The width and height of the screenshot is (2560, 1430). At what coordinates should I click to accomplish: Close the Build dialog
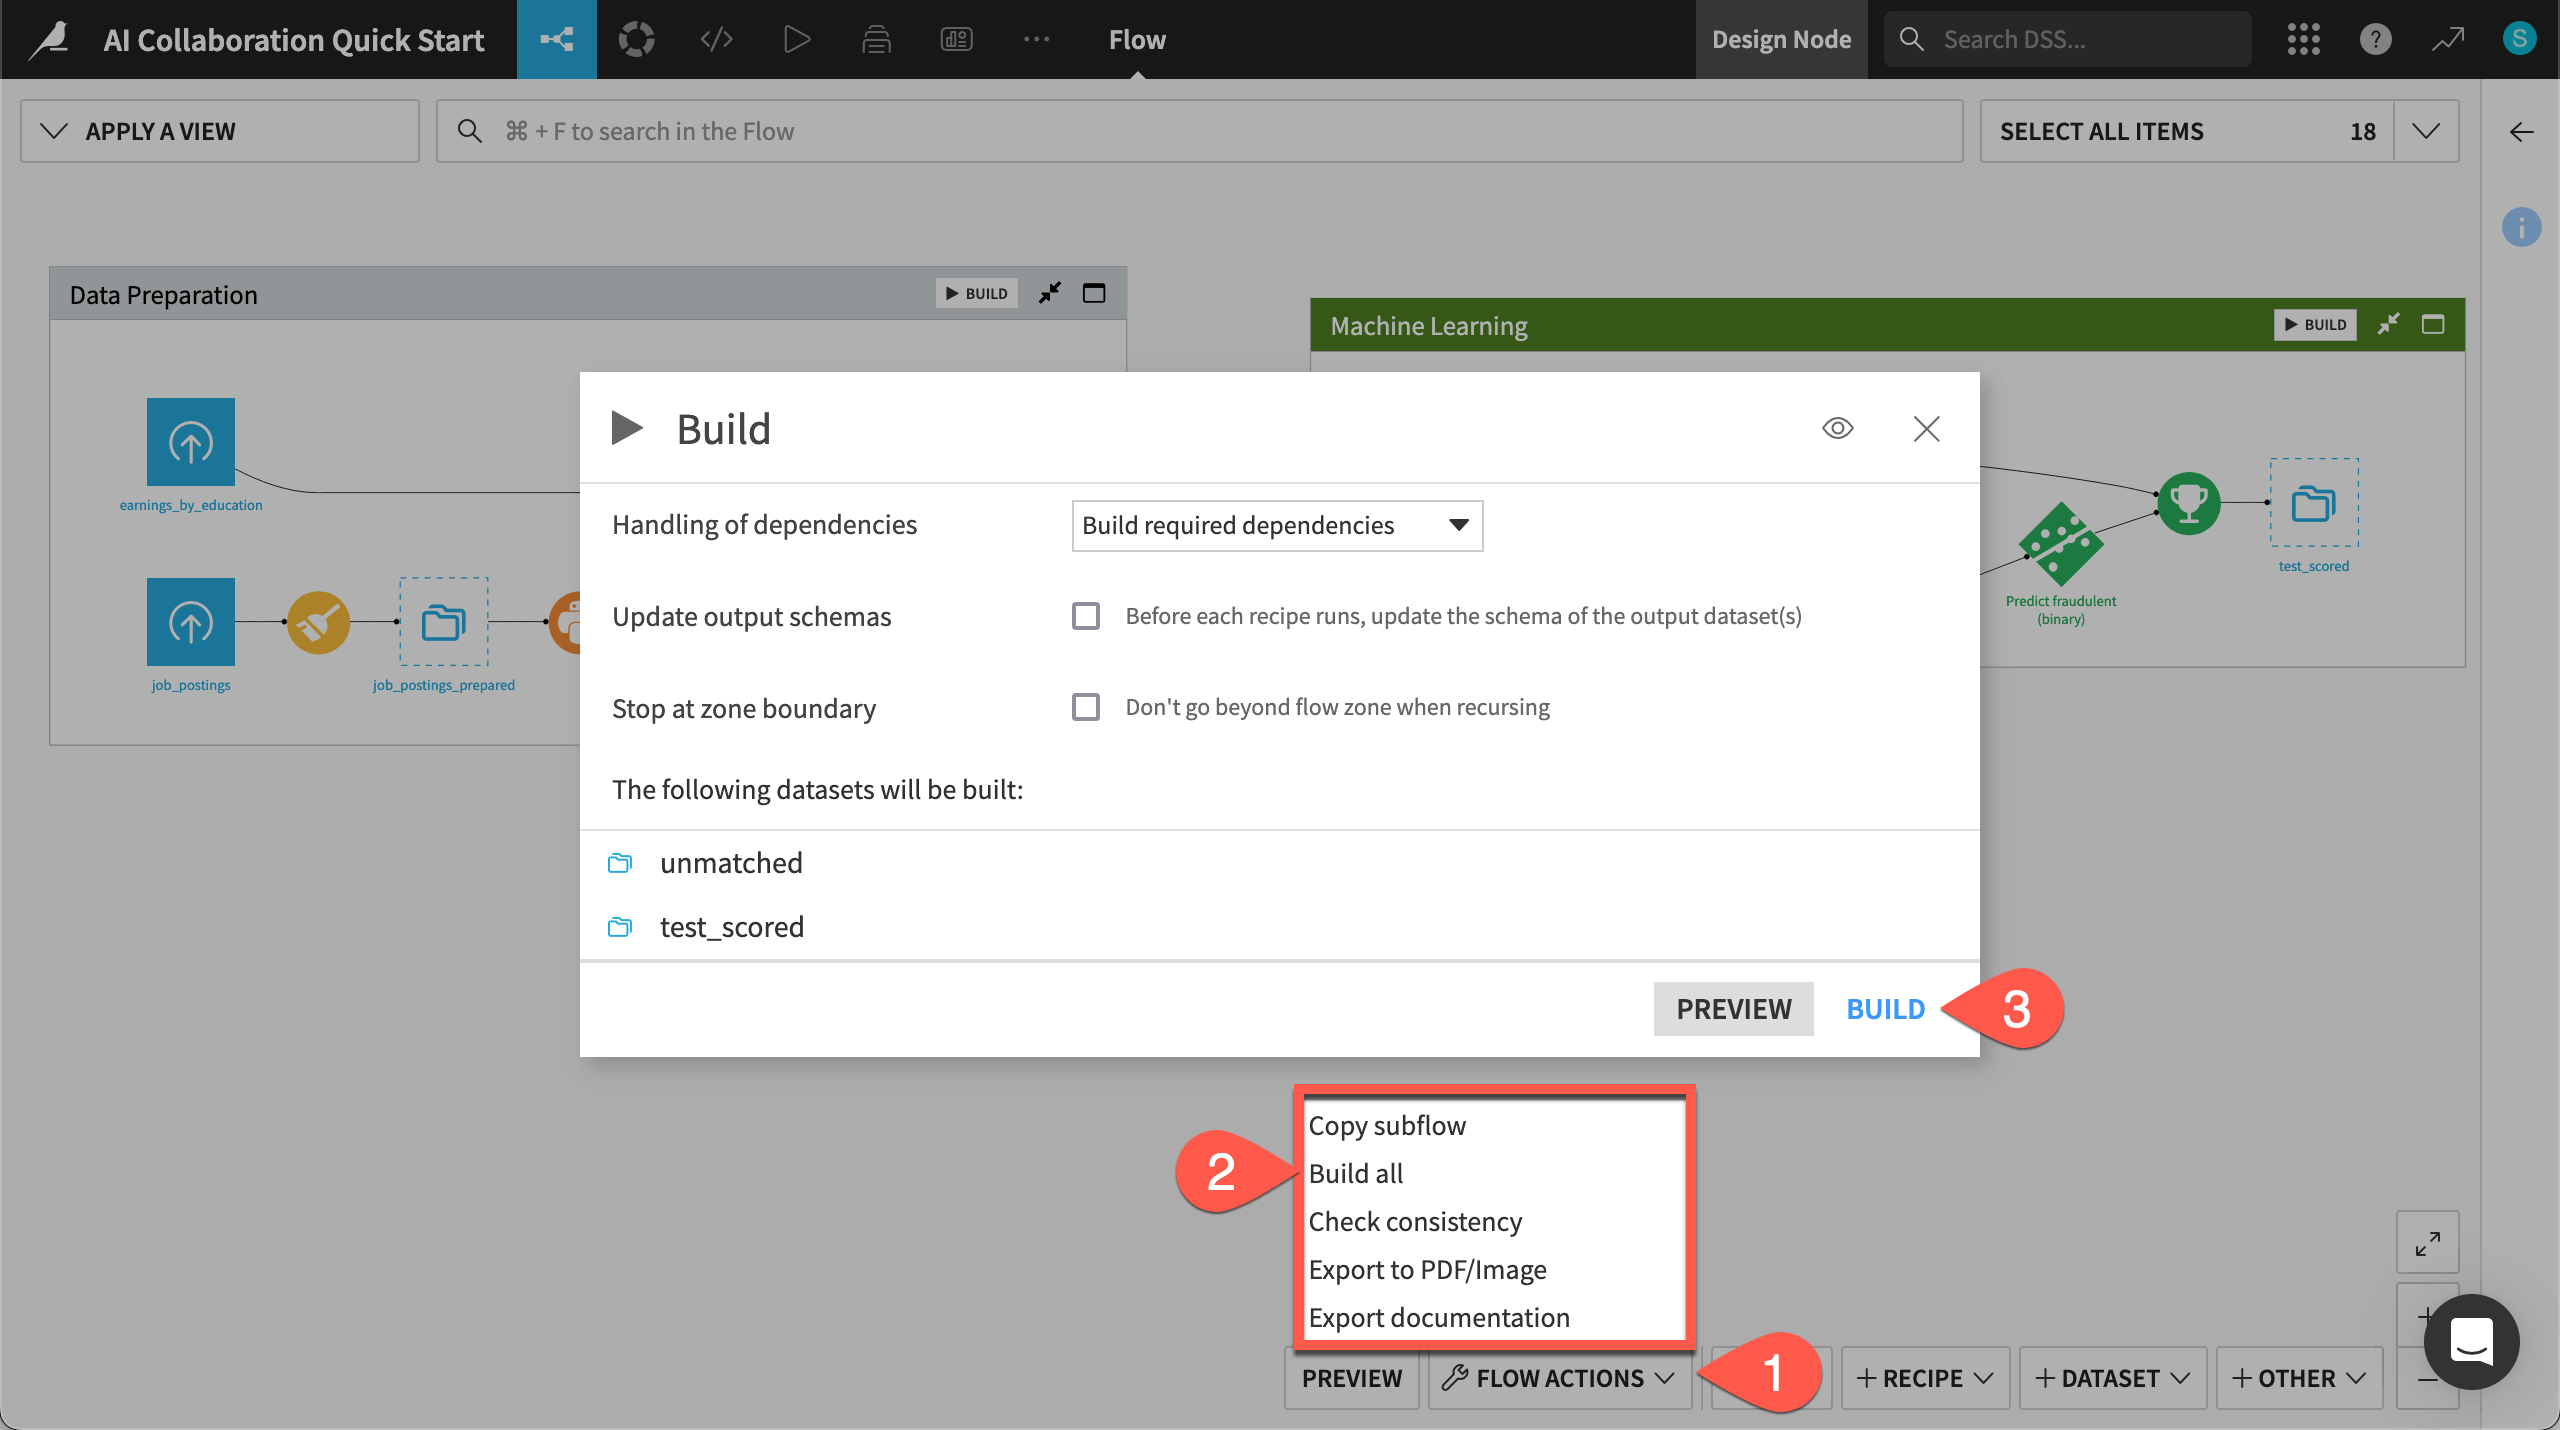(1926, 428)
